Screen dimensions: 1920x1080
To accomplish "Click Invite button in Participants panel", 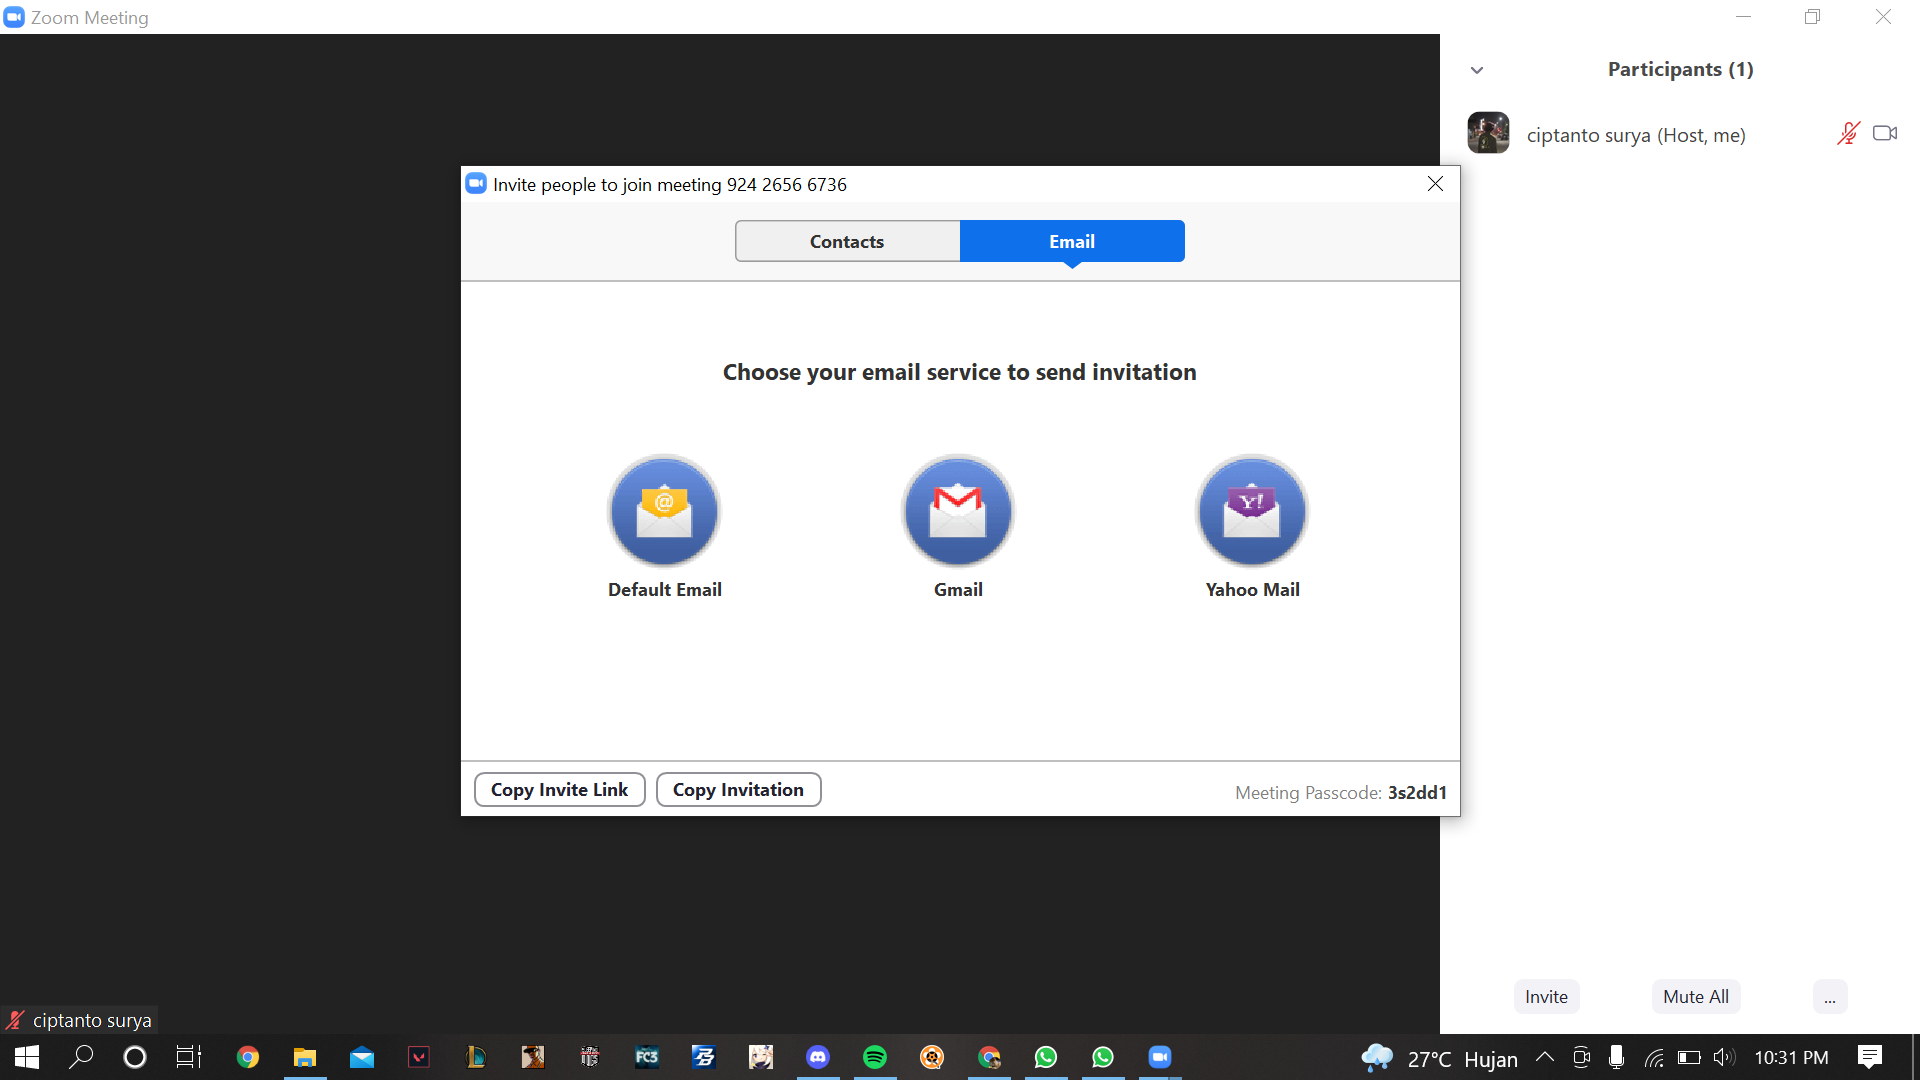I will pyautogui.click(x=1546, y=996).
